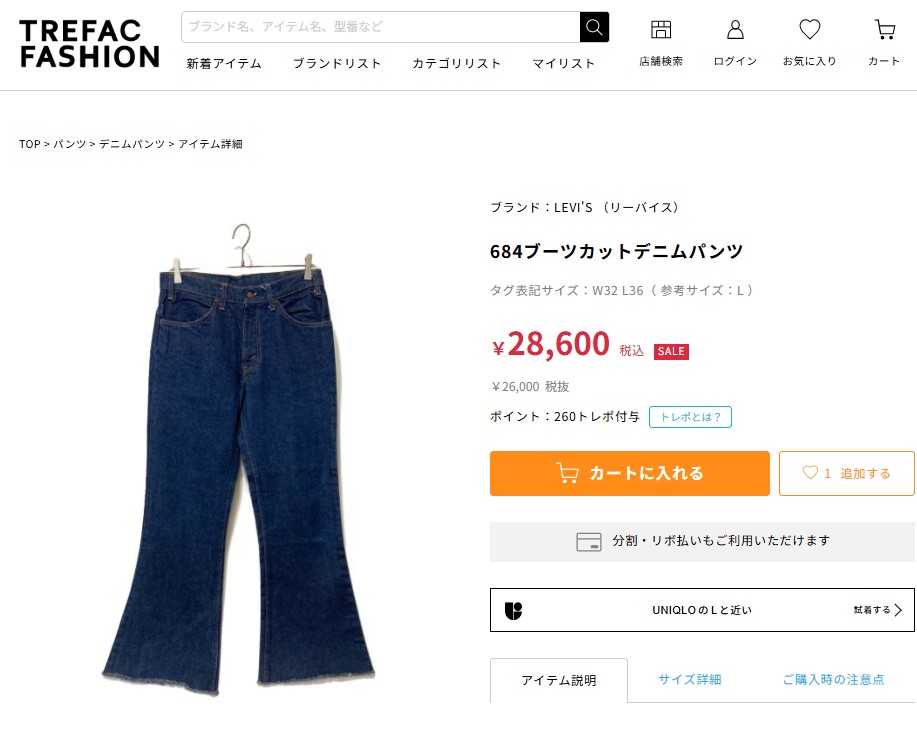Toggle favorite with 追加する heart button
Image resolution: width=917 pixels, height=729 pixels.
846,473
